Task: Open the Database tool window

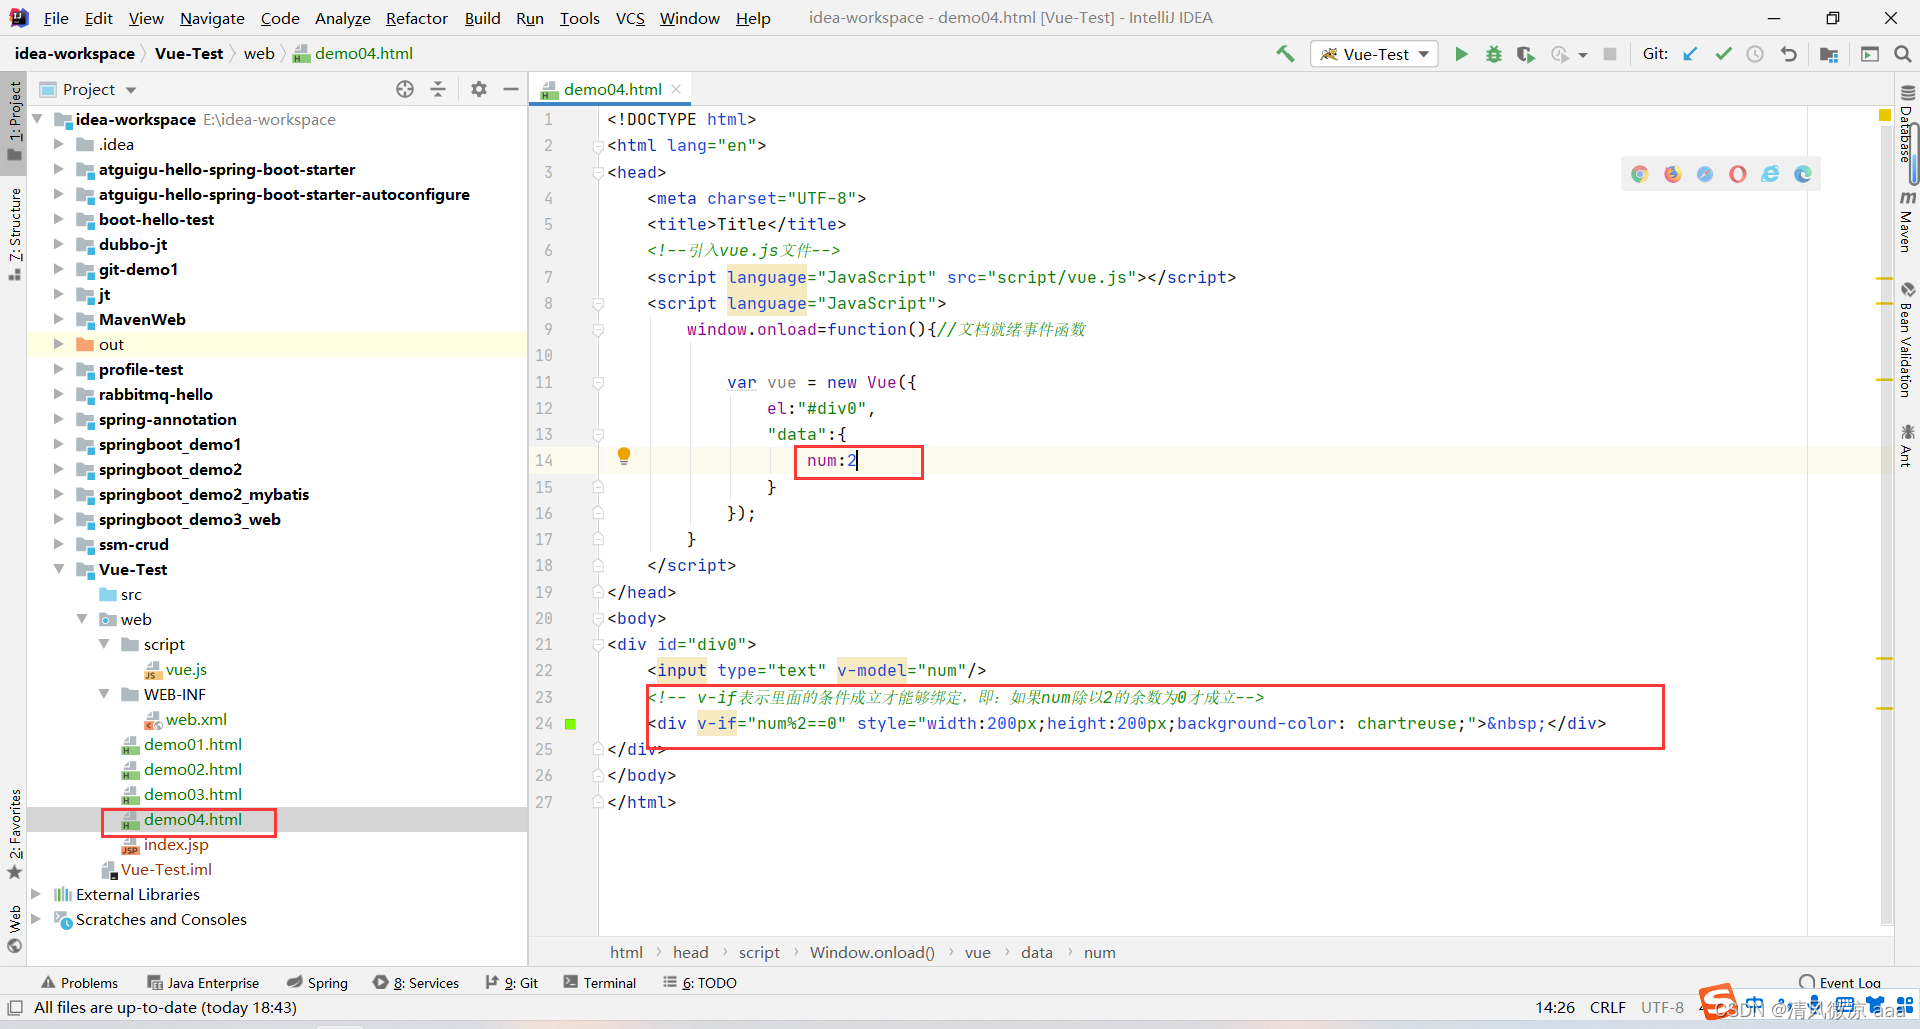Action: (1907, 124)
